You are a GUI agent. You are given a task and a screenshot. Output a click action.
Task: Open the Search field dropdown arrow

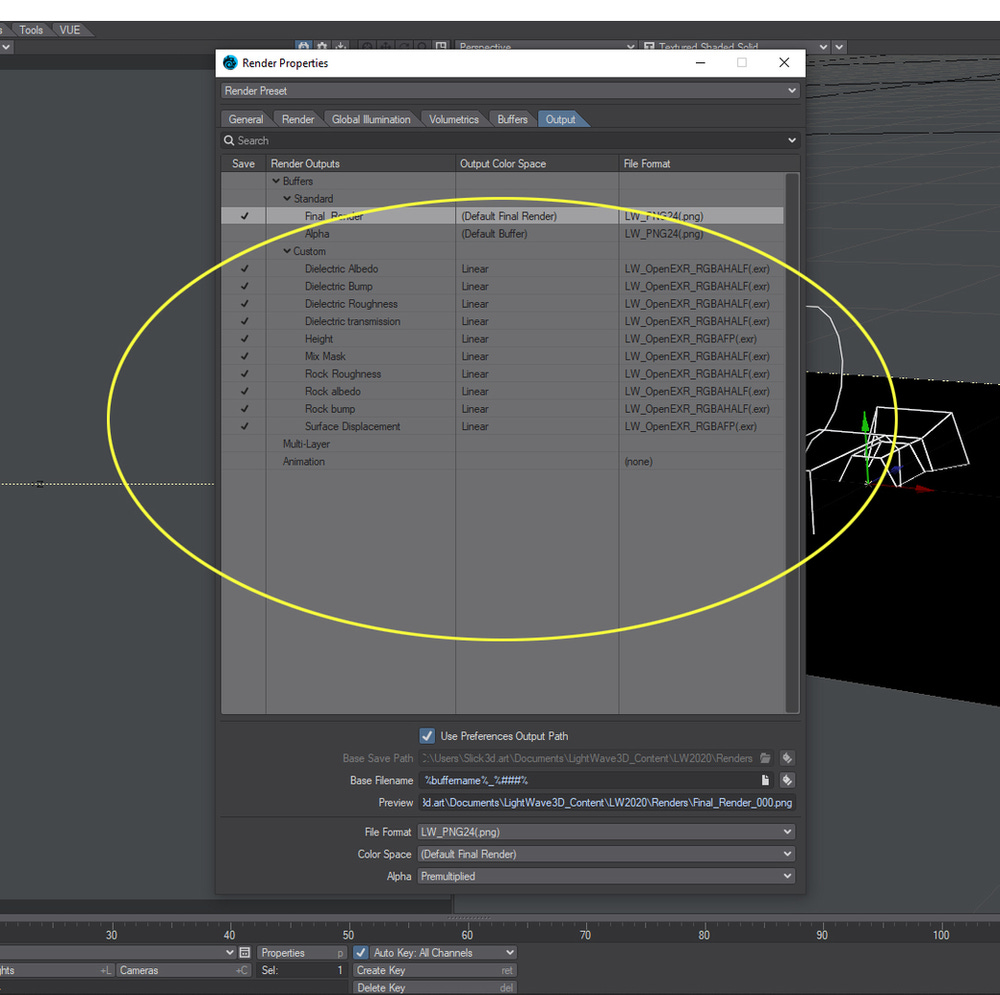click(791, 140)
